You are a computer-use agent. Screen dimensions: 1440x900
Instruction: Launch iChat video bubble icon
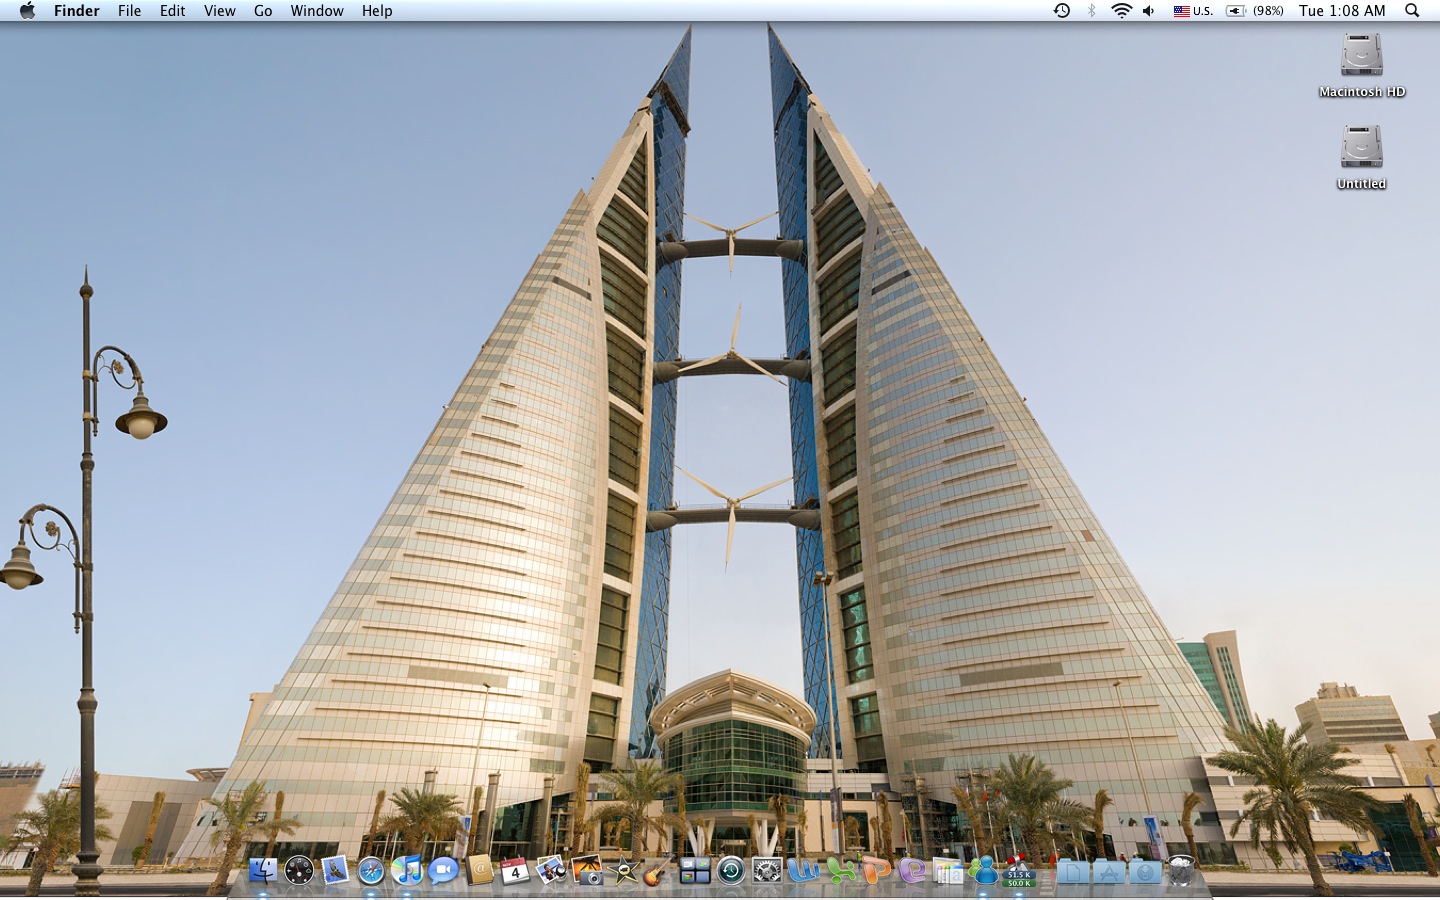pyautogui.click(x=443, y=870)
